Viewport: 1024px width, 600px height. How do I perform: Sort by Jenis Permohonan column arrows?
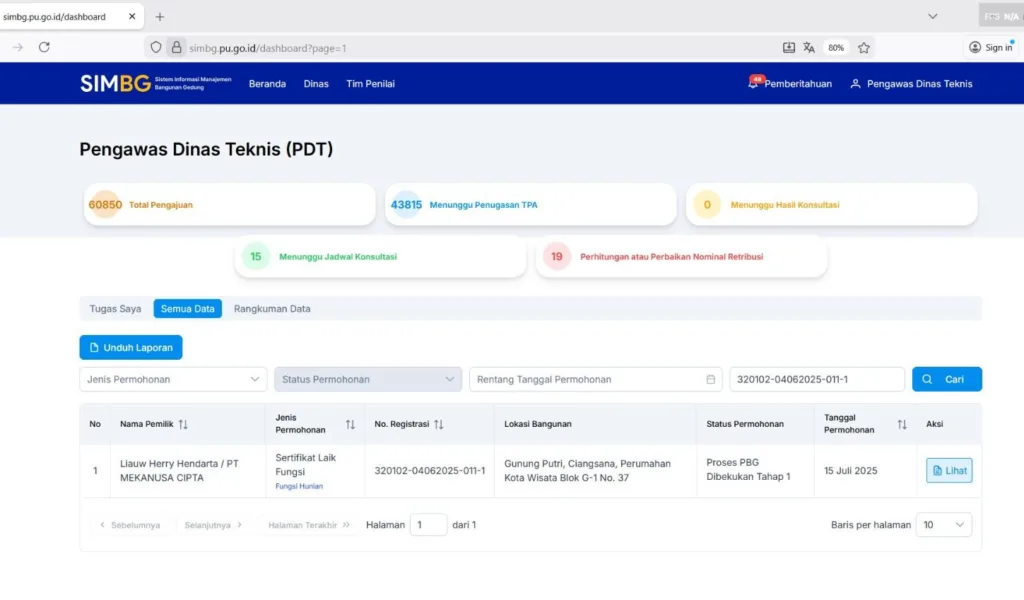[350, 424]
